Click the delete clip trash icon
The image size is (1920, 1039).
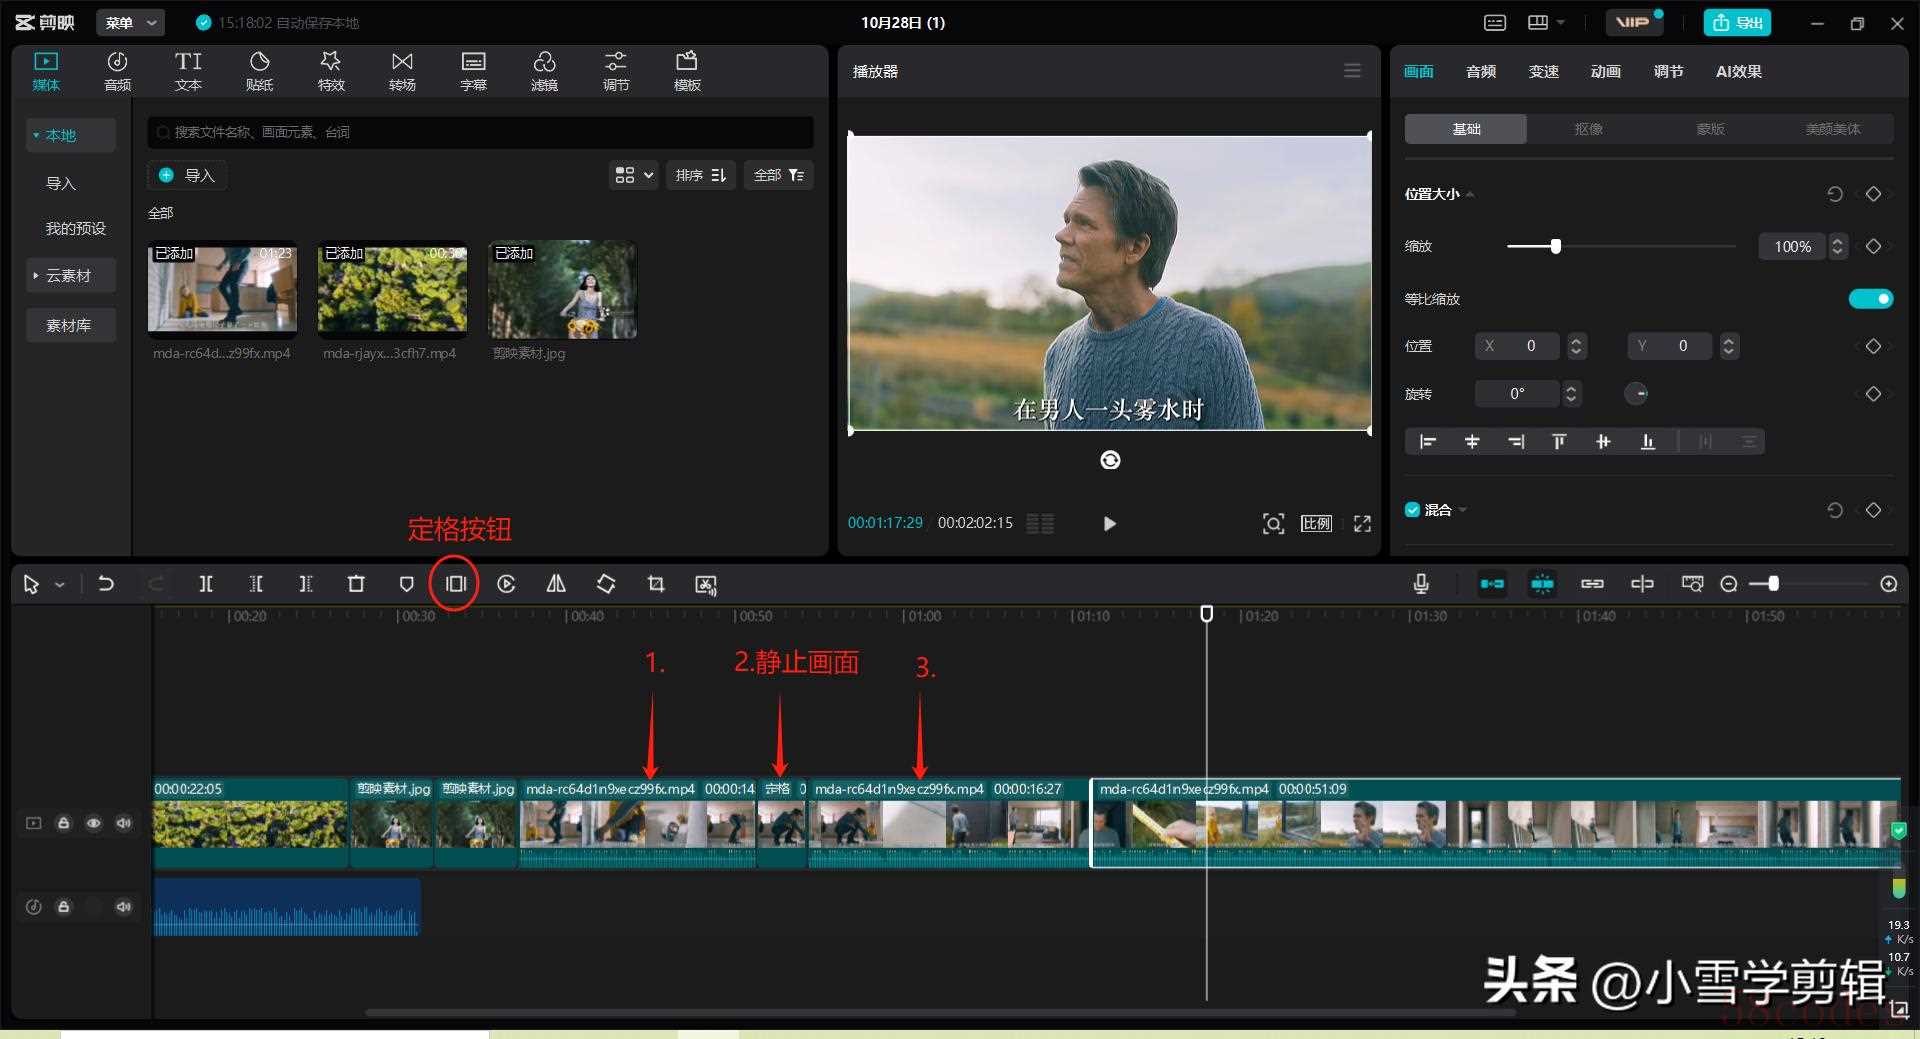356,584
